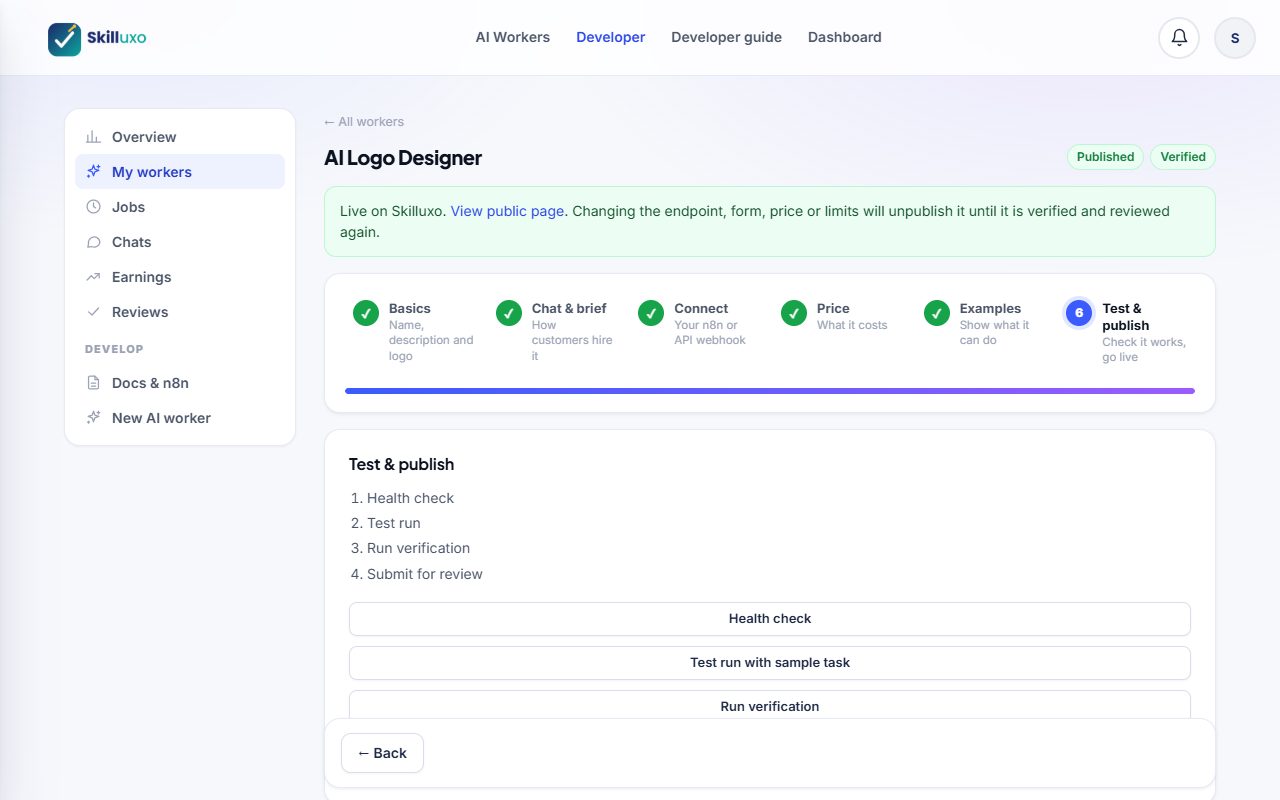Open the Developer nav item
This screenshot has width=1280, height=800.
point(611,37)
